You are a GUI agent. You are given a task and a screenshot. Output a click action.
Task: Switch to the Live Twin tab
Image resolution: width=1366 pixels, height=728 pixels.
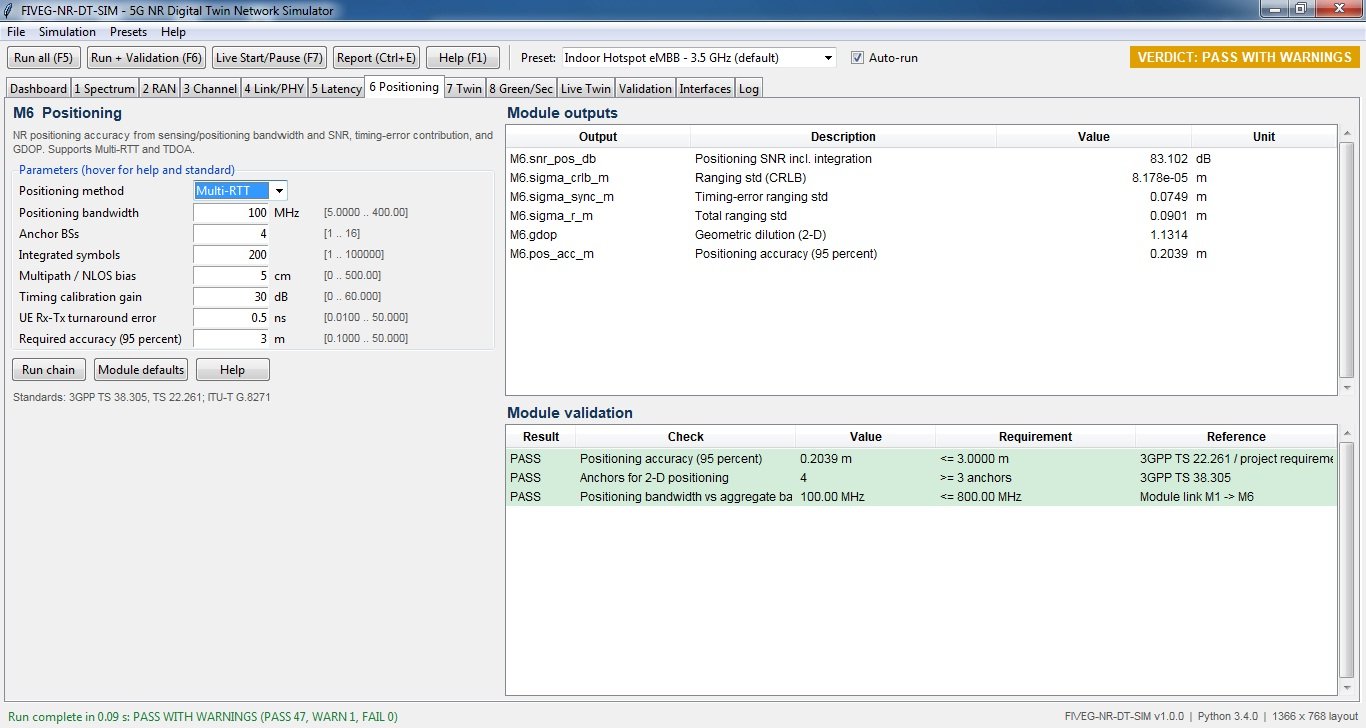586,89
